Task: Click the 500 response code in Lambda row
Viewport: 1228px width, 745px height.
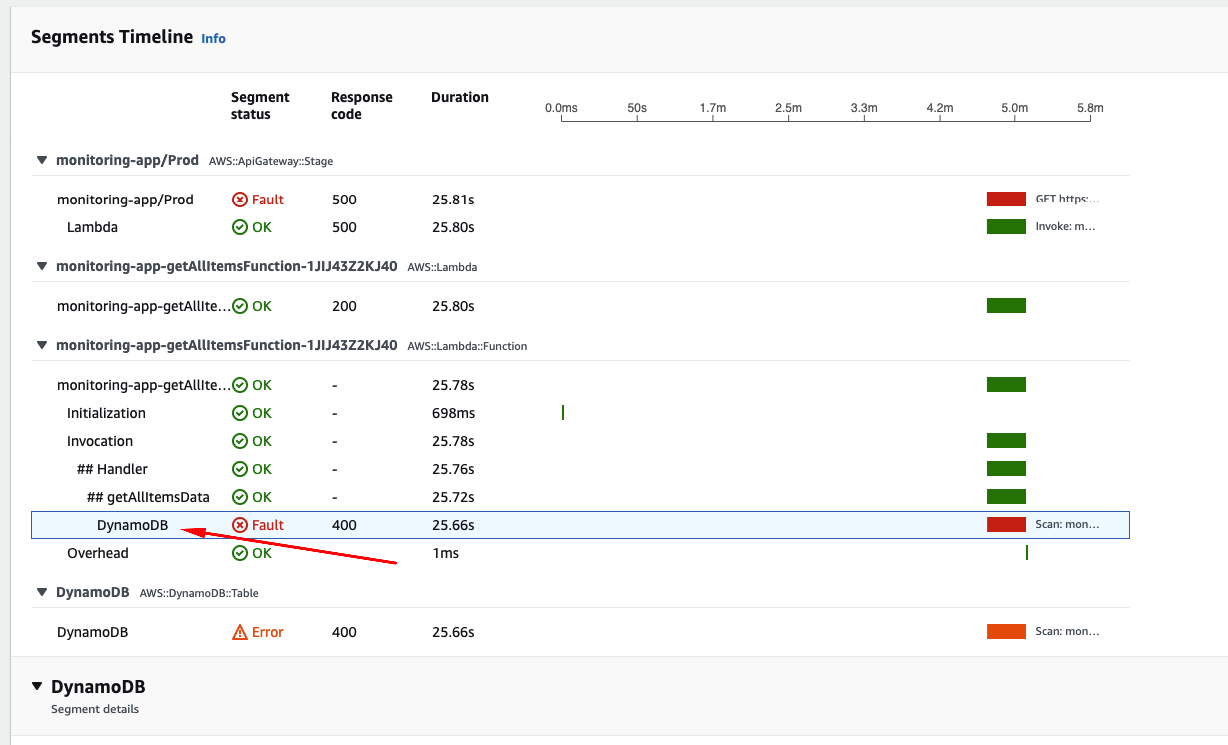Action: [x=344, y=227]
